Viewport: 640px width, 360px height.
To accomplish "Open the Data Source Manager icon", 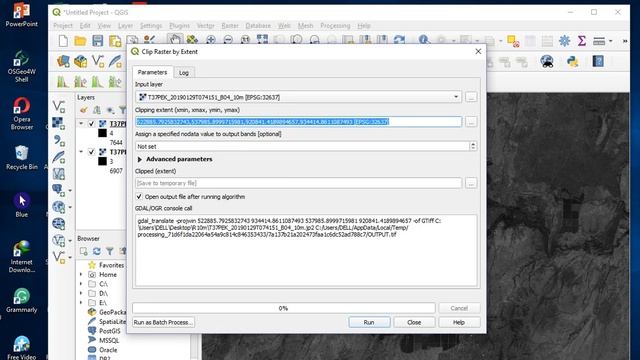I will [63, 62].
